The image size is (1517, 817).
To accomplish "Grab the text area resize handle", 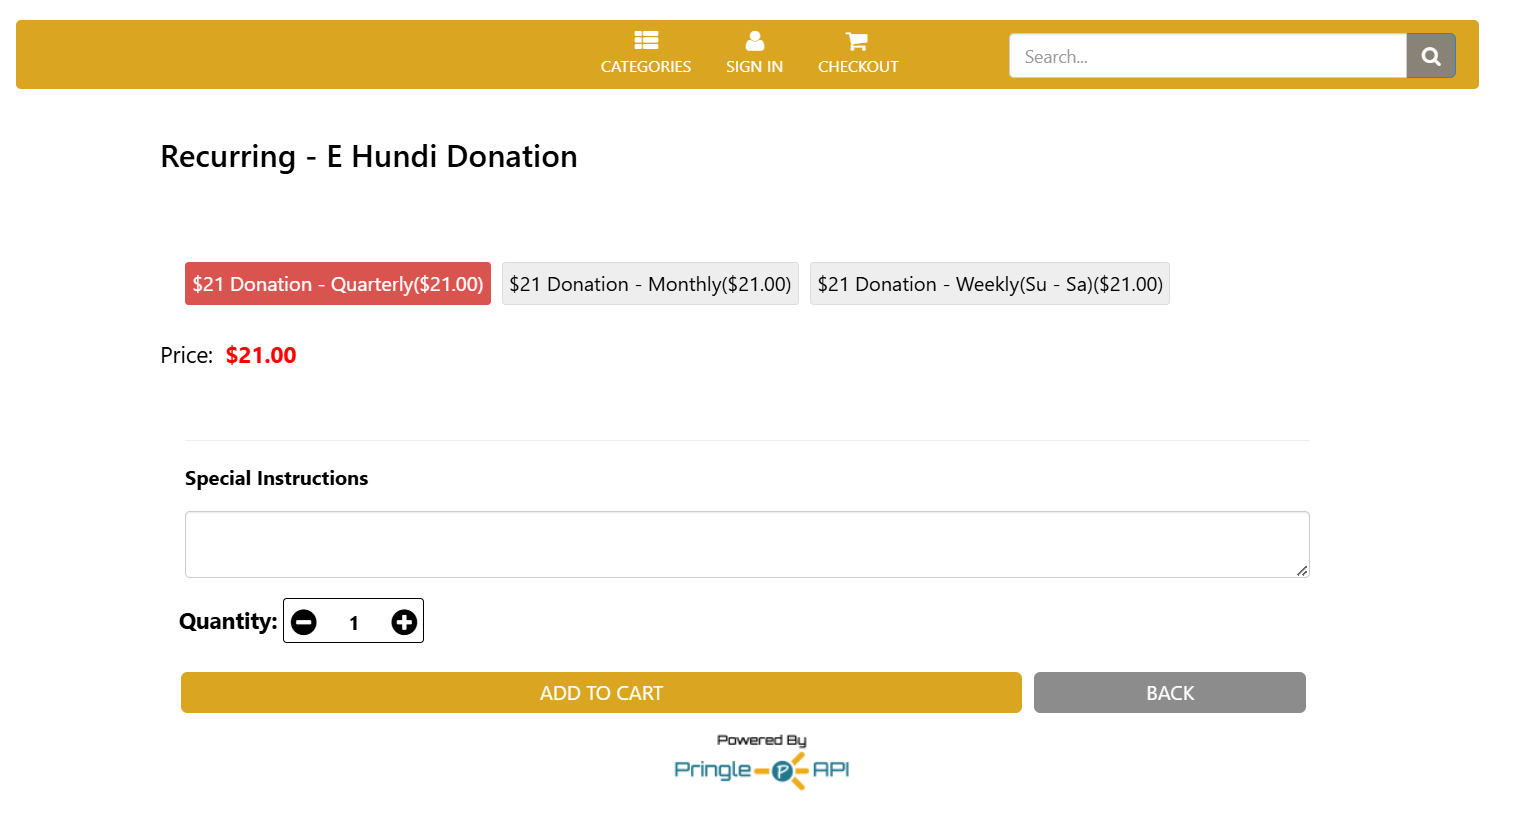I will [x=1301, y=570].
